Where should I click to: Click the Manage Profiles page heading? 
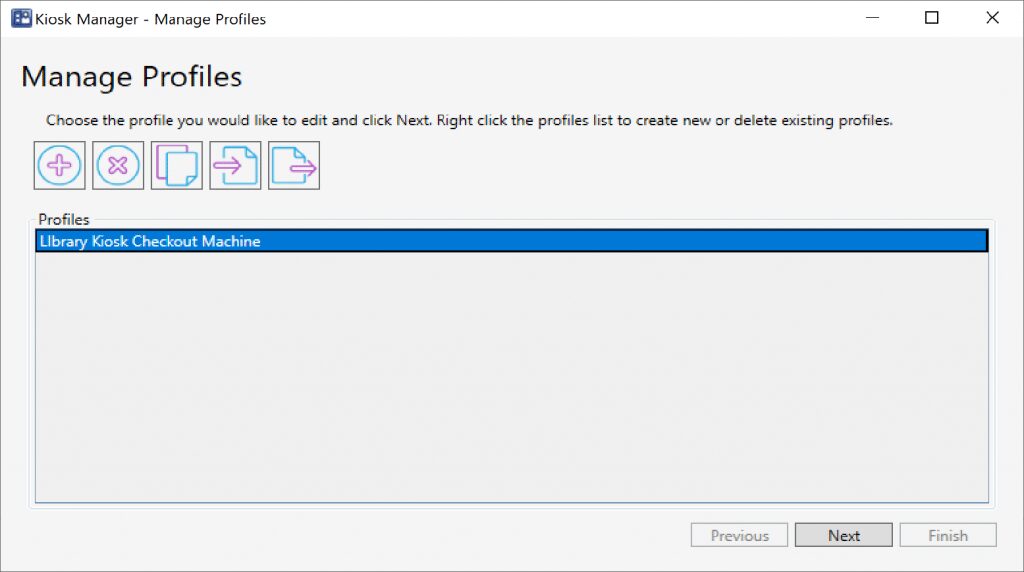click(x=131, y=77)
